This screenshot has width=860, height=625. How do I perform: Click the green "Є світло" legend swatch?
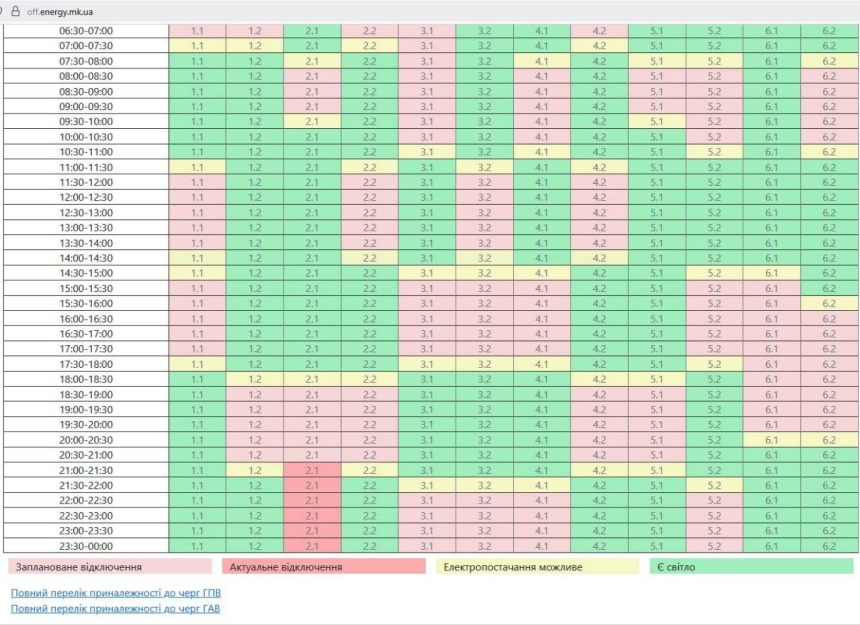750,567
